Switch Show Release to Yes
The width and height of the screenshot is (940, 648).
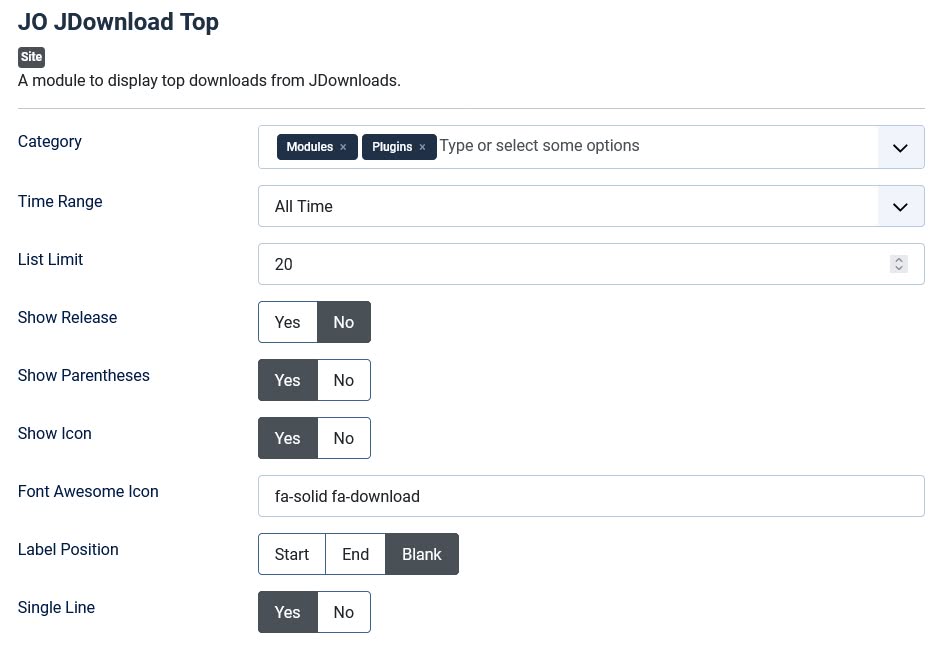[x=287, y=322]
